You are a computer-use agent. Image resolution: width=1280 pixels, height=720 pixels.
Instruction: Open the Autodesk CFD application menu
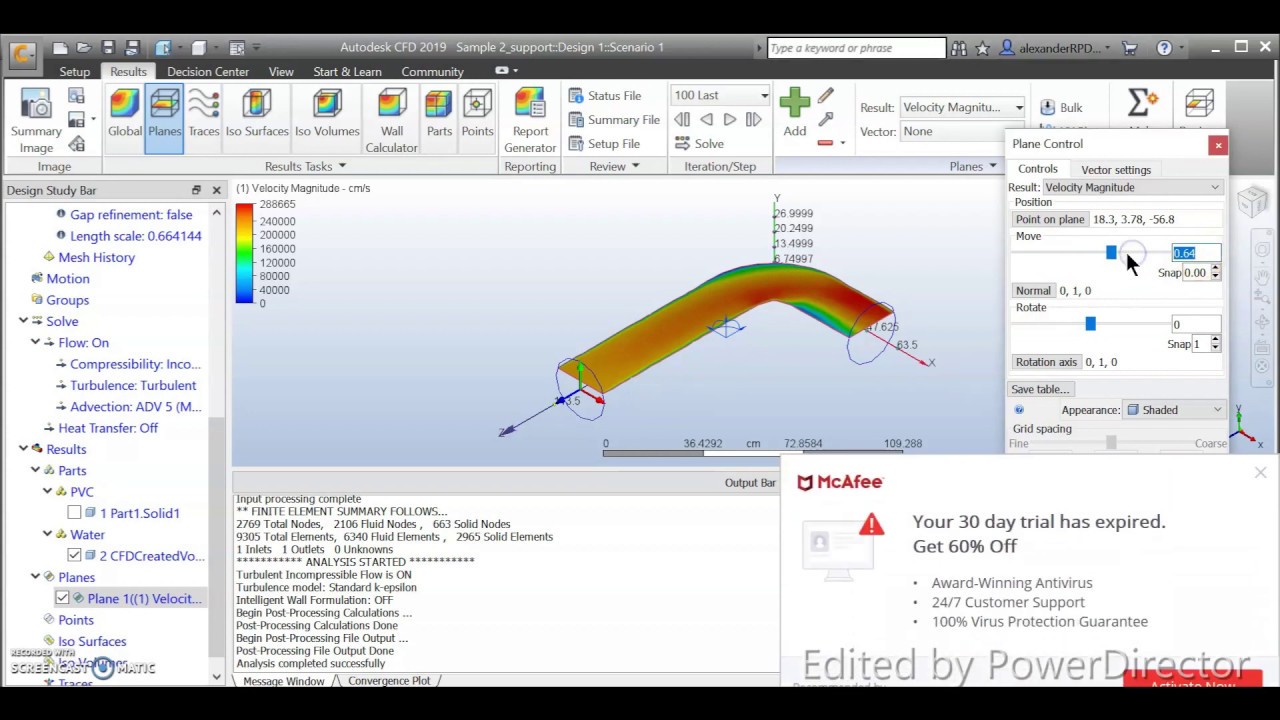[23, 54]
